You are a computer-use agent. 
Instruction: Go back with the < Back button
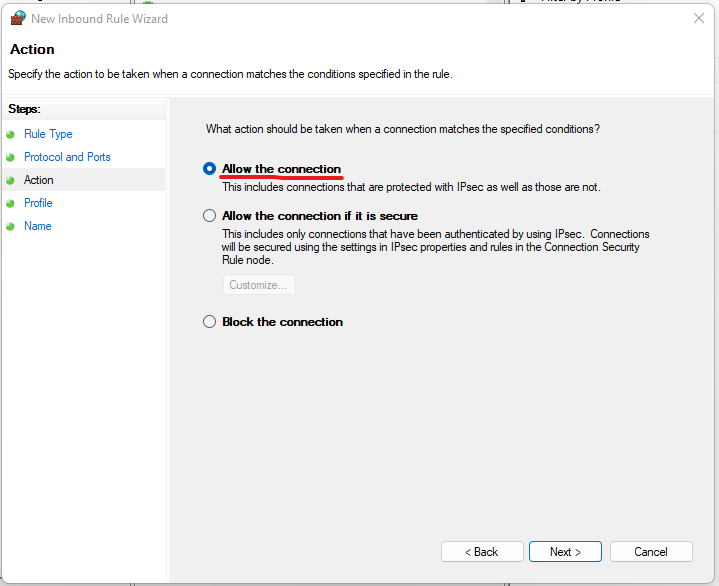(x=482, y=552)
